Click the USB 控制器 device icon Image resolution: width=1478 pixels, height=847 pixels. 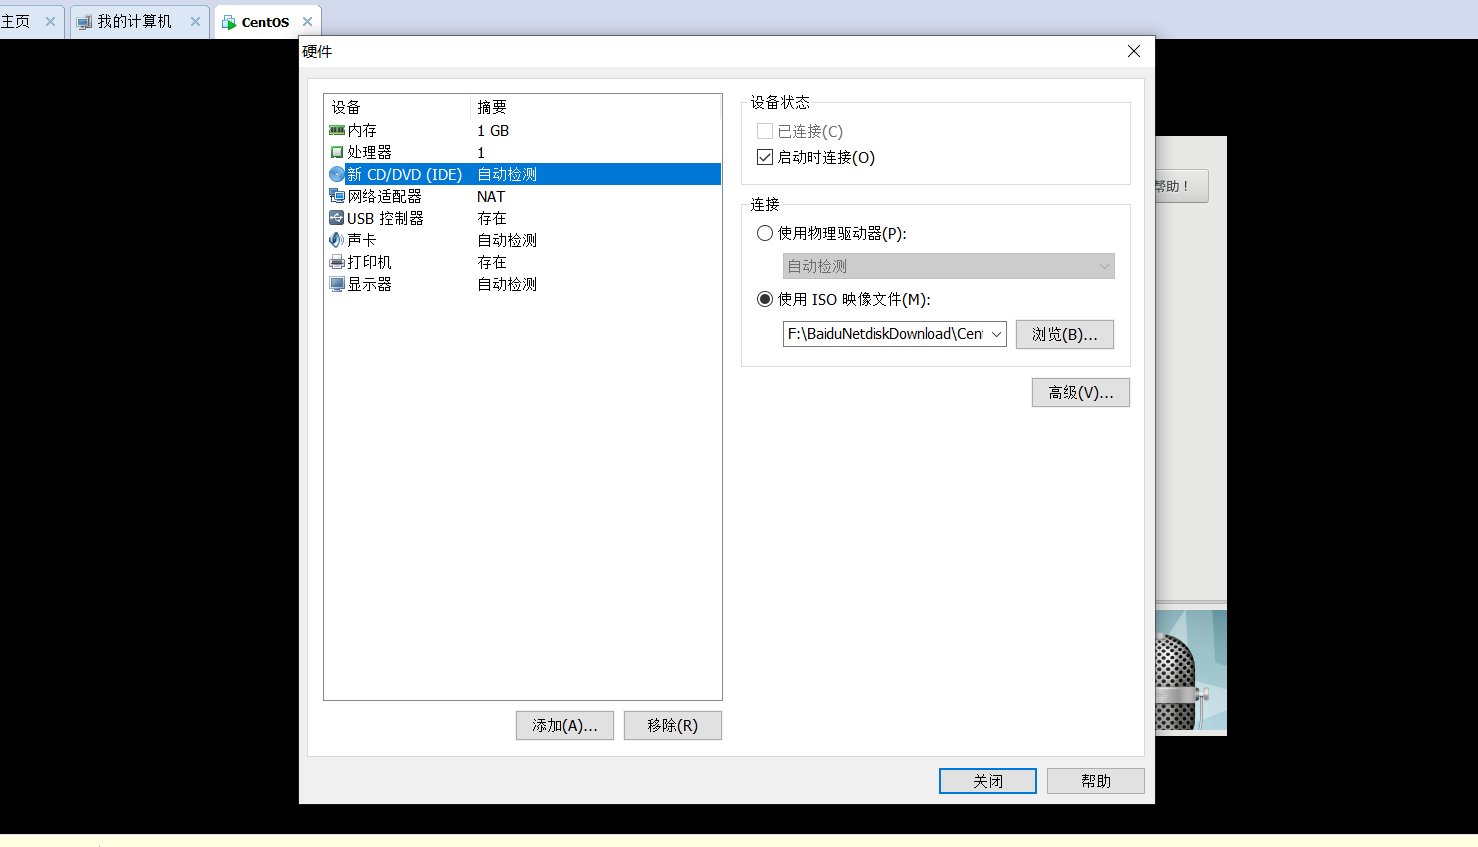337,218
